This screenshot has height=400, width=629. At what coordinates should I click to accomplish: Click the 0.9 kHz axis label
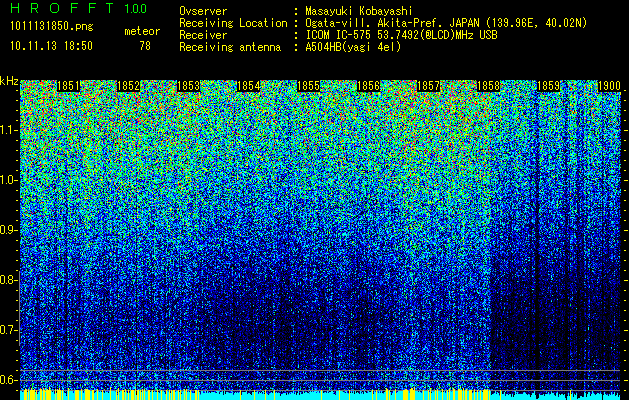pyautogui.click(x=9, y=230)
